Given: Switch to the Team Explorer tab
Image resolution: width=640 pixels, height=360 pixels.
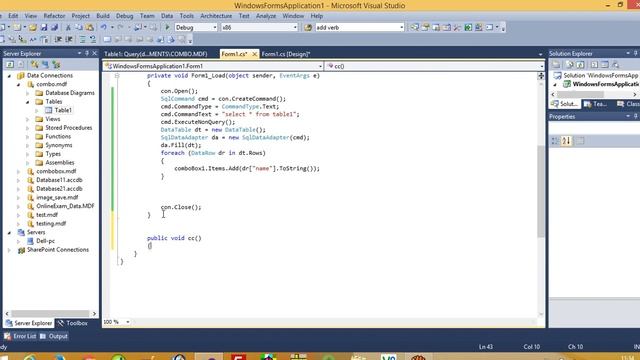Looking at the screenshot, I should tap(595, 104).
